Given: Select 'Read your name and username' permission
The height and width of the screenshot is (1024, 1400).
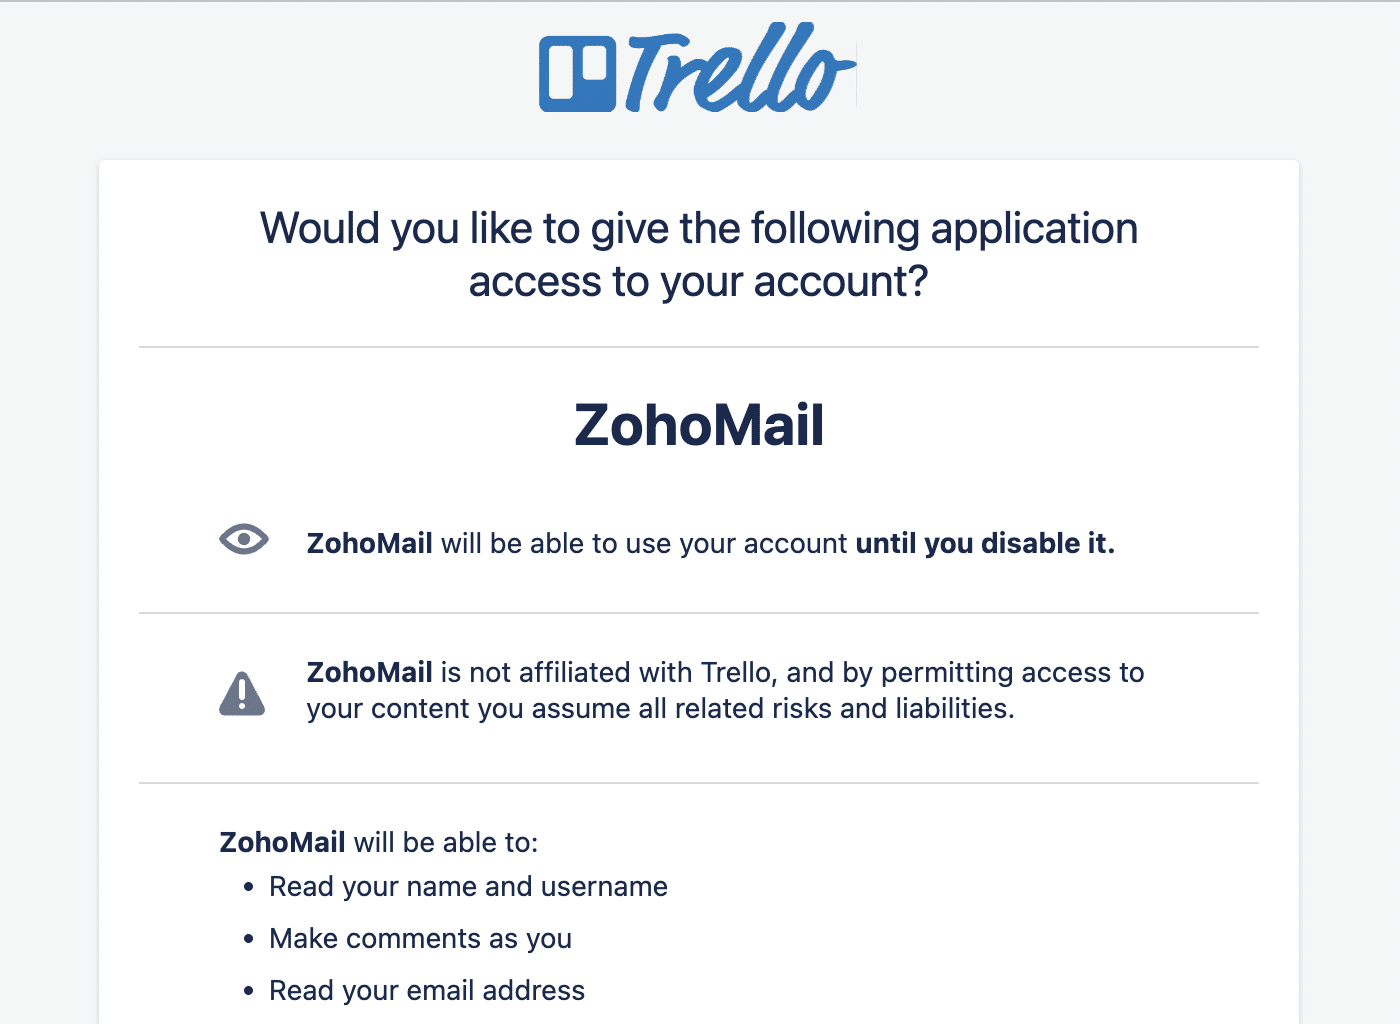Looking at the screenshot, I should click(468, 887).
